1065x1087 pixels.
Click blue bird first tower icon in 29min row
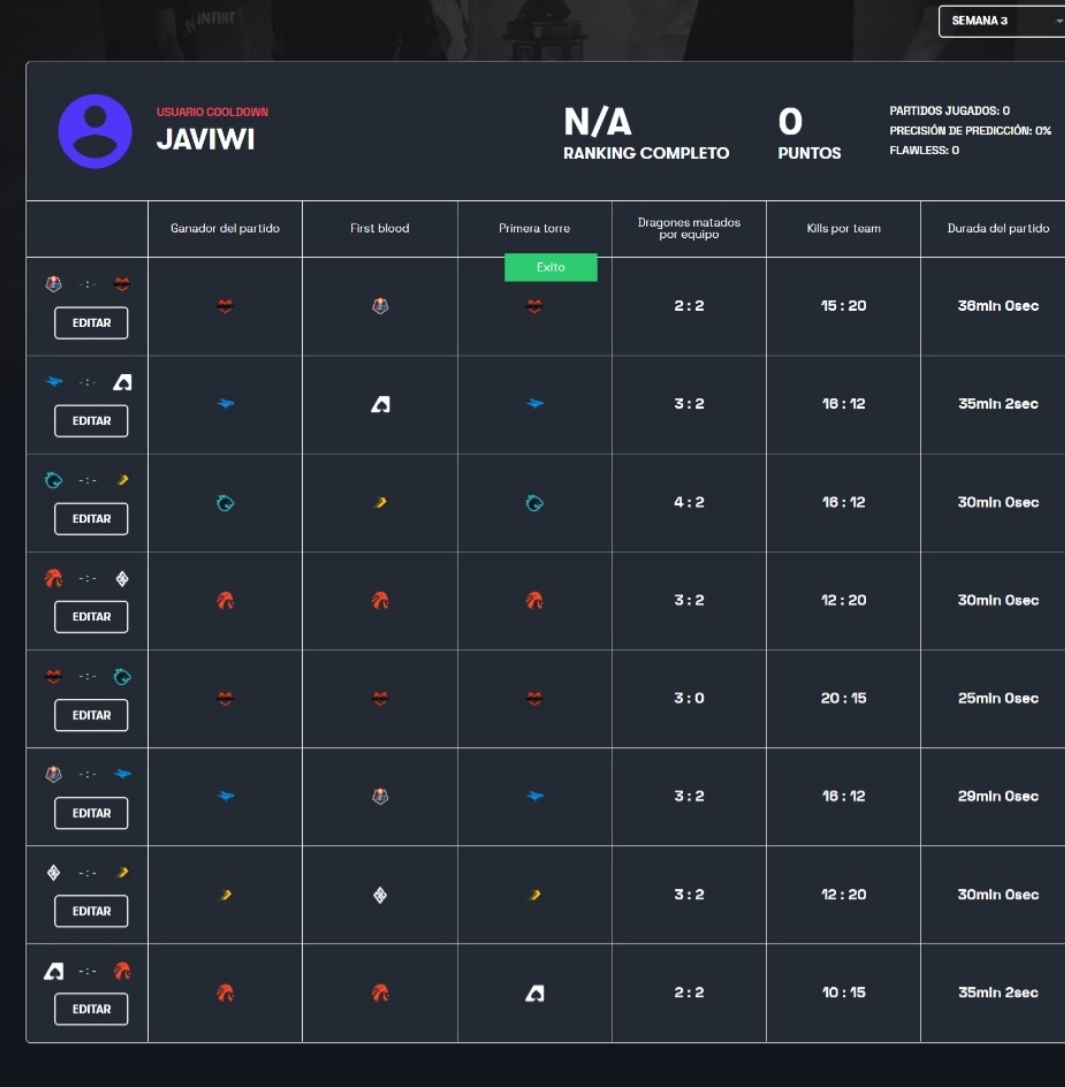point(535,796)
